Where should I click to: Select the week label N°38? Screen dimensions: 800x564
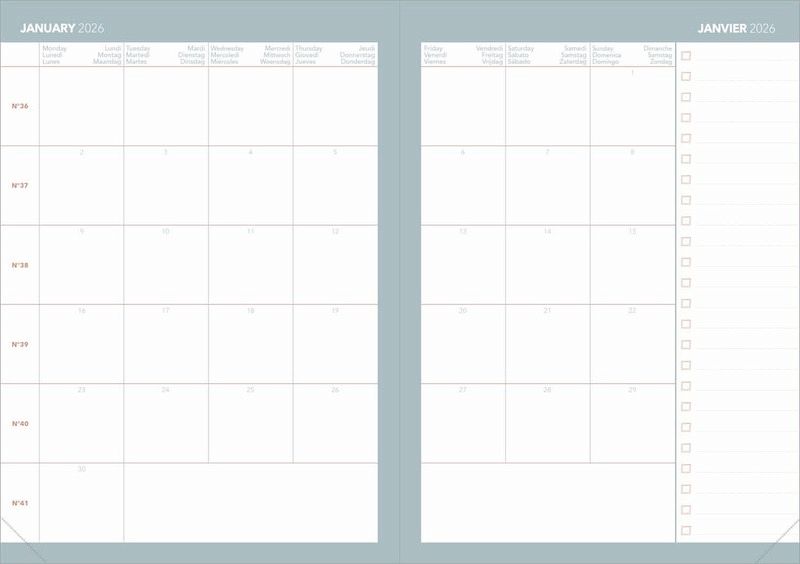pyautogui.click(x=20, y=265)
